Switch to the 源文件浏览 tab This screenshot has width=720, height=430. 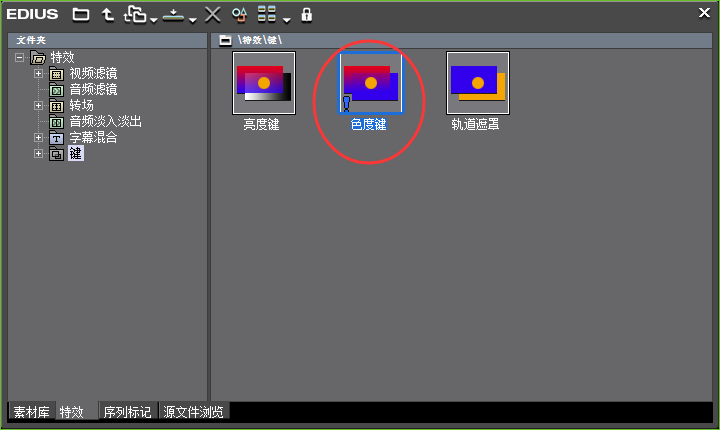[193, 412]
